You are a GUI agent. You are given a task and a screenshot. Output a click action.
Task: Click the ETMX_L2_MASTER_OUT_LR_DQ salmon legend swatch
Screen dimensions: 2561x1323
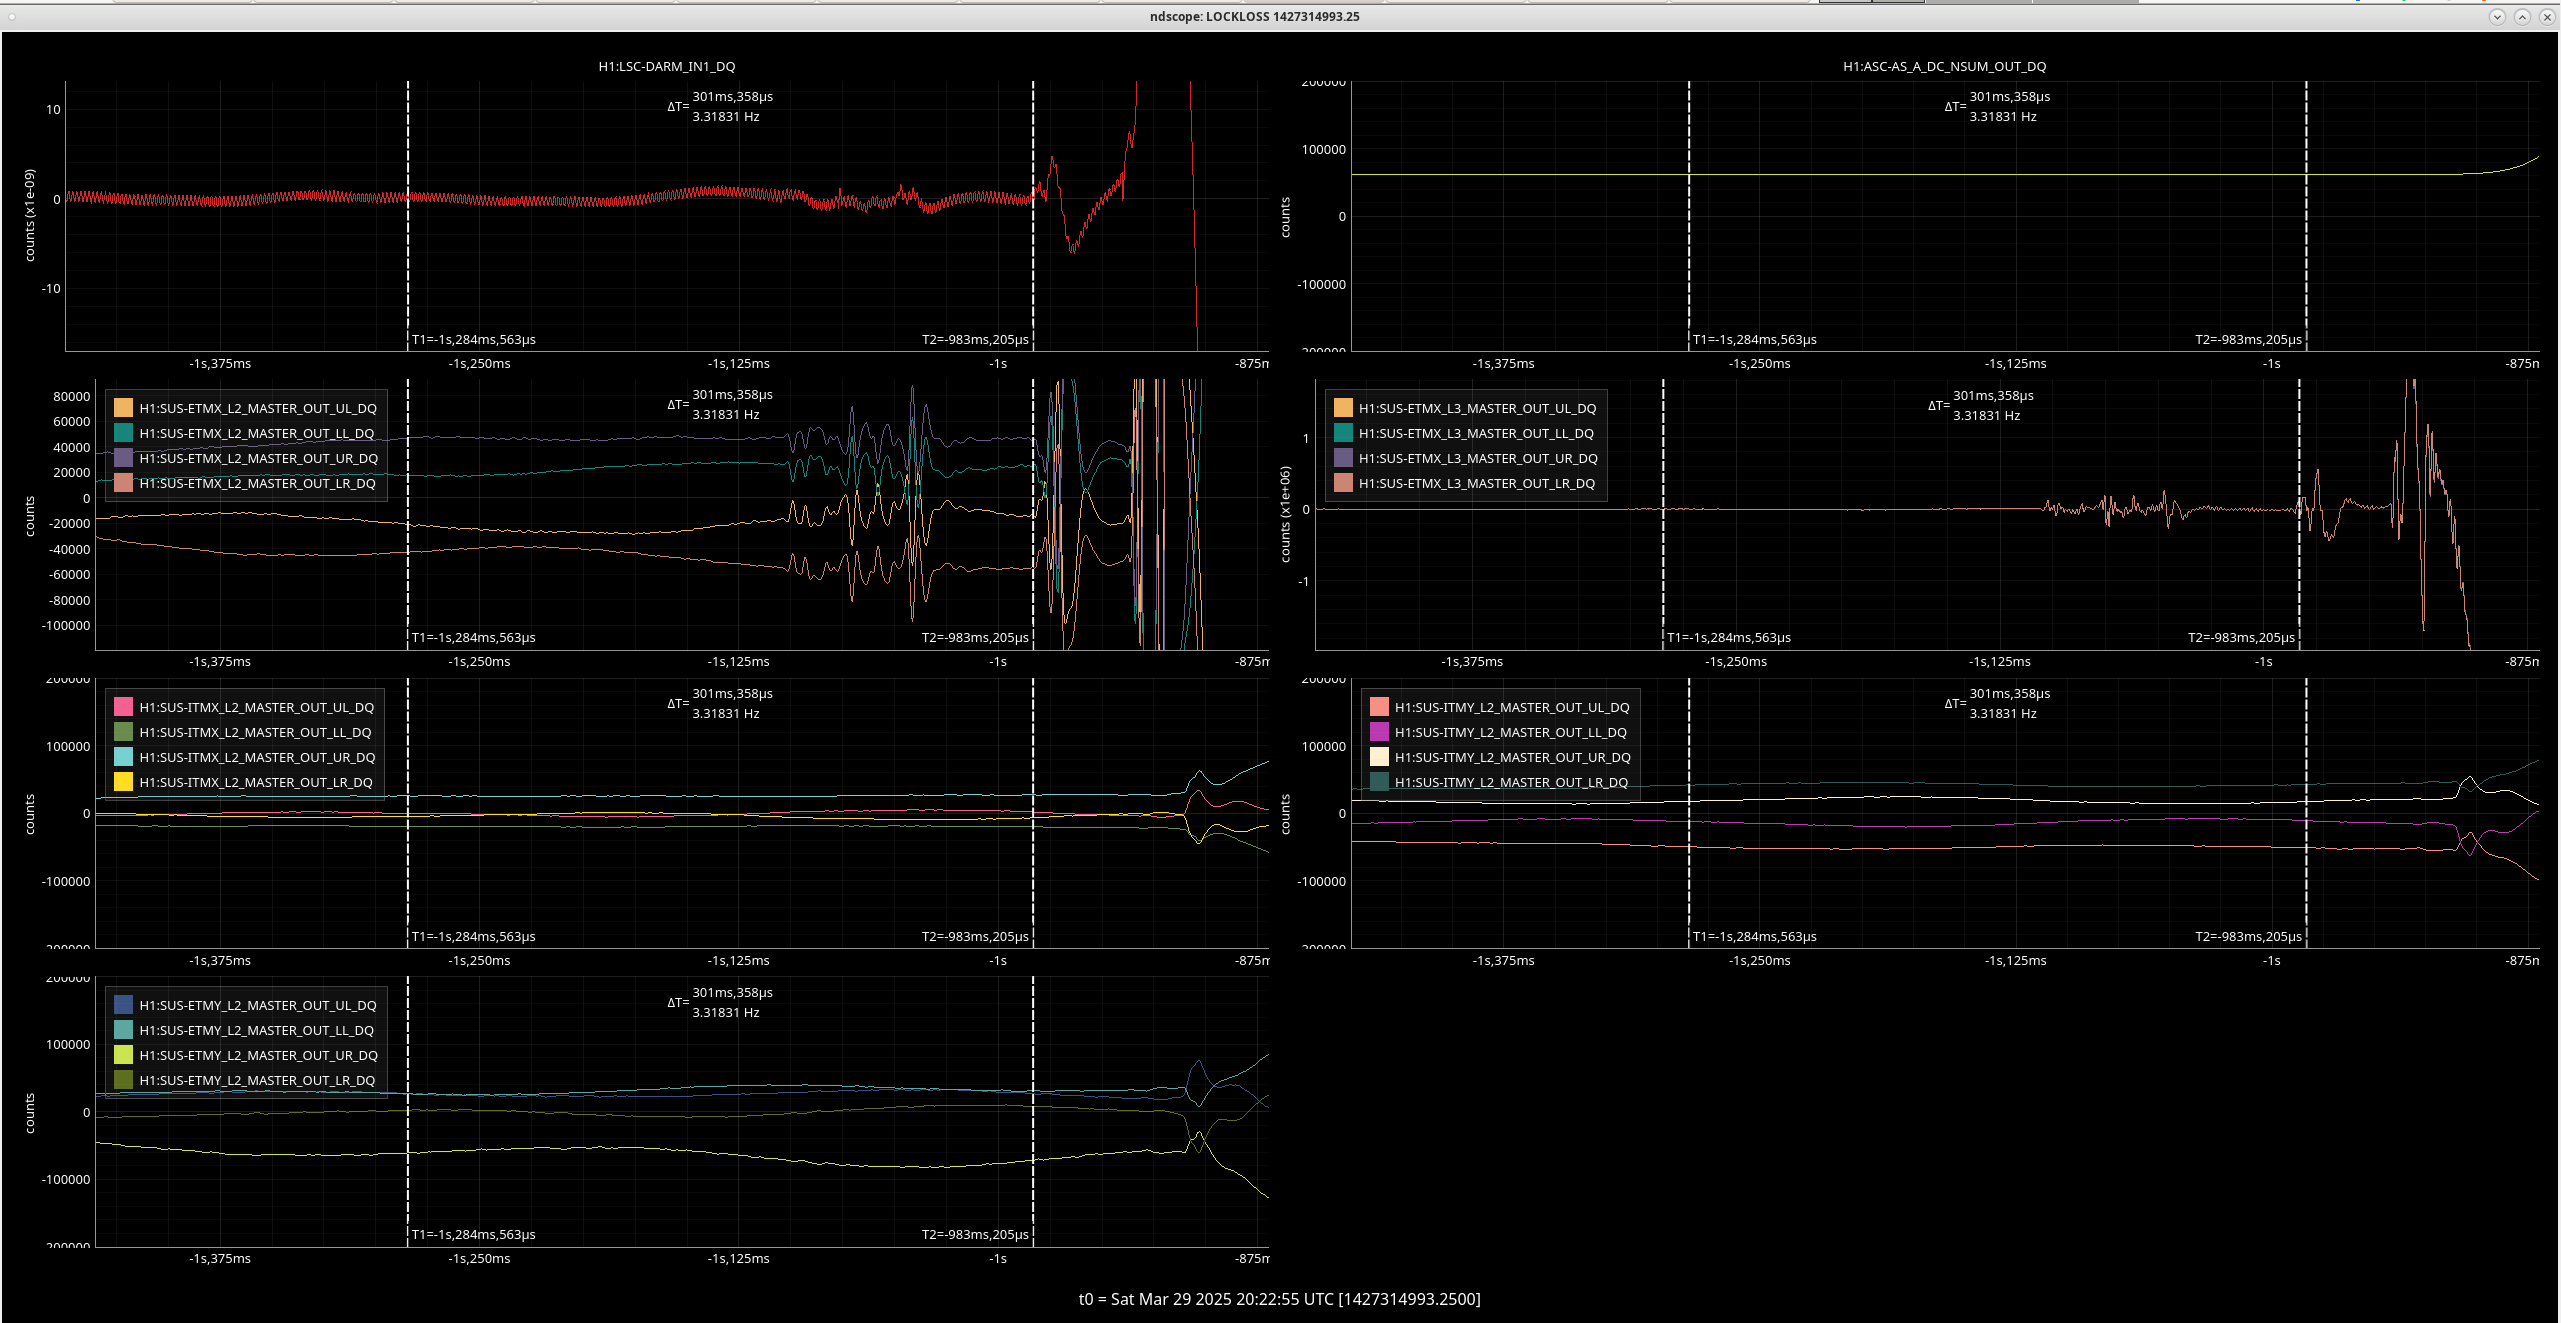point(123,483)
